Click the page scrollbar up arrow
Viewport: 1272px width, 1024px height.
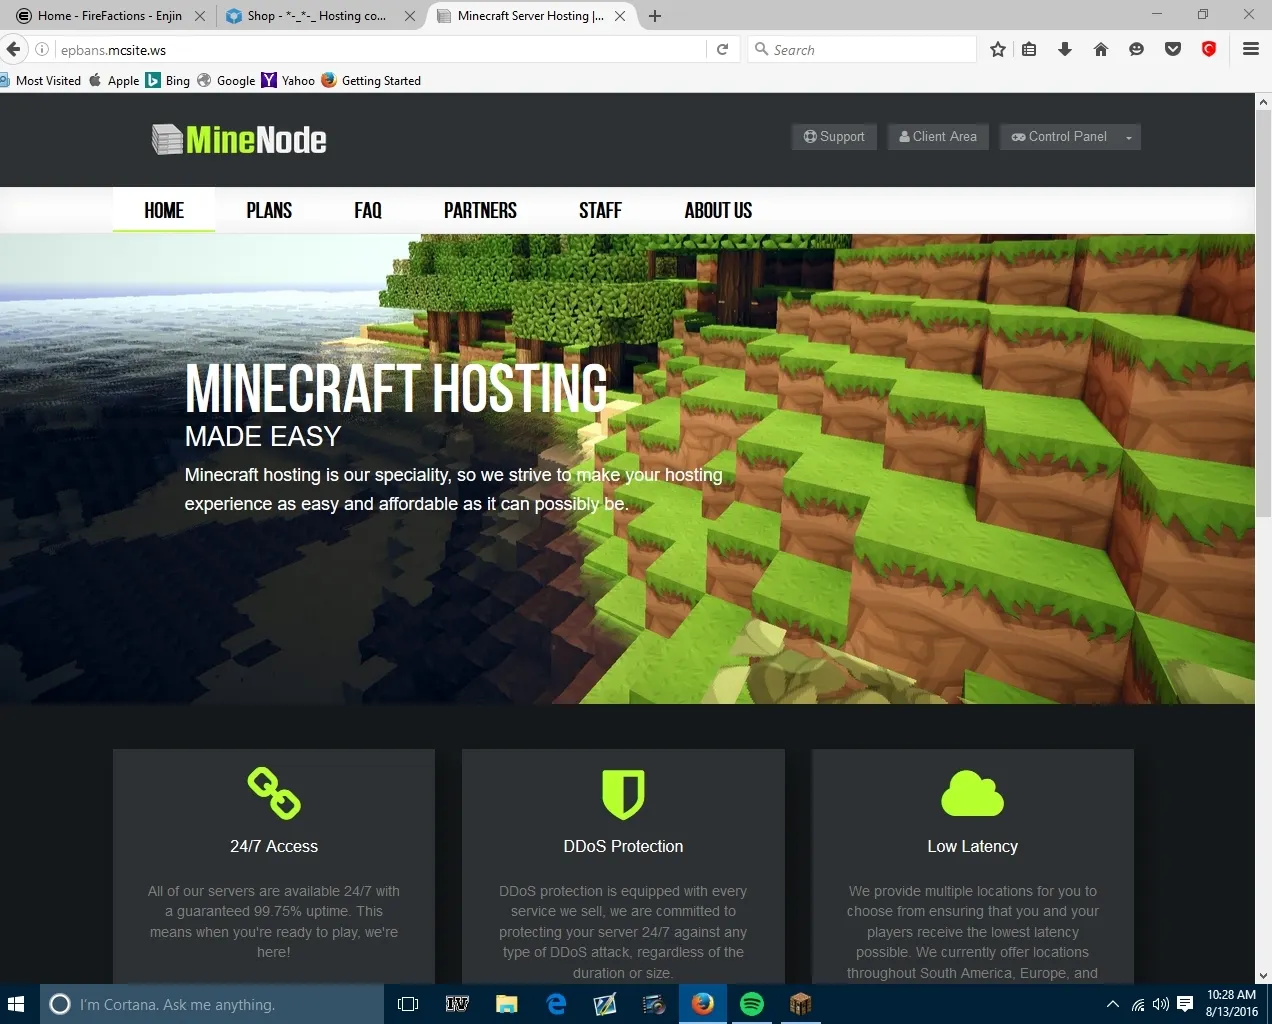(x=1263, y=102)
